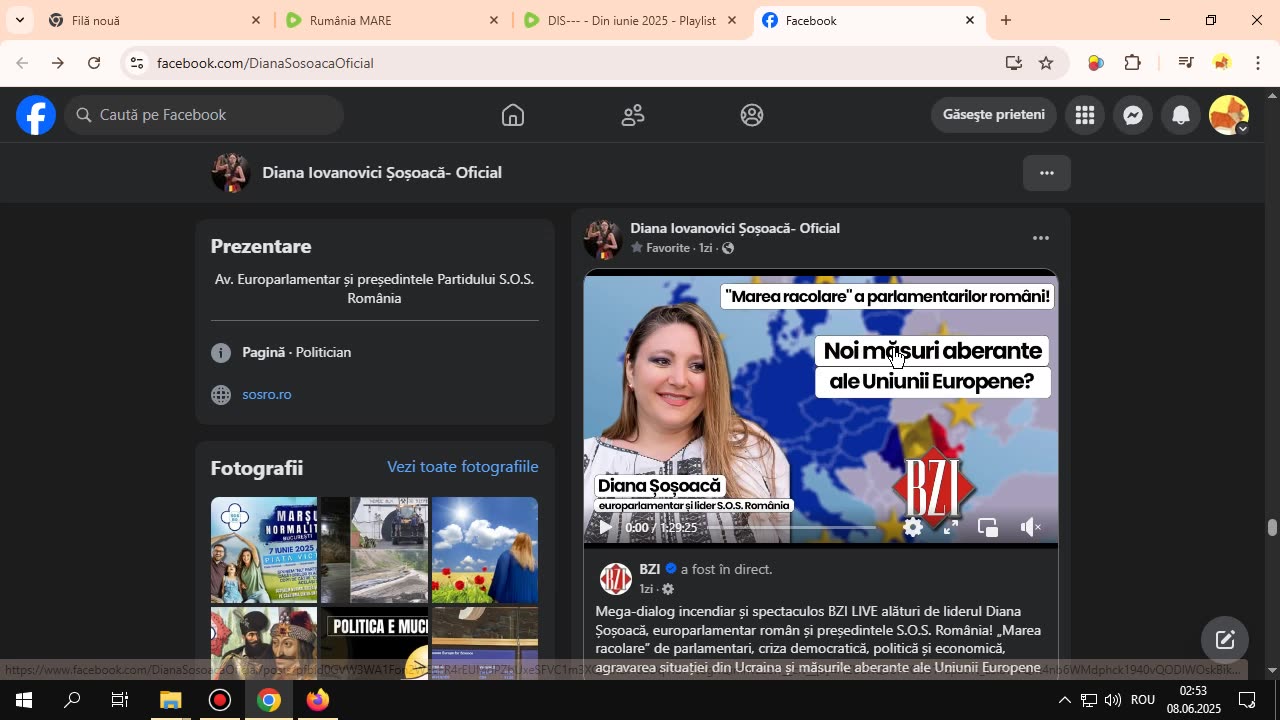Click the page vertical scrollbar thumb
The width and height of the screenshot is (1280, 720).
click(1272, 528)
